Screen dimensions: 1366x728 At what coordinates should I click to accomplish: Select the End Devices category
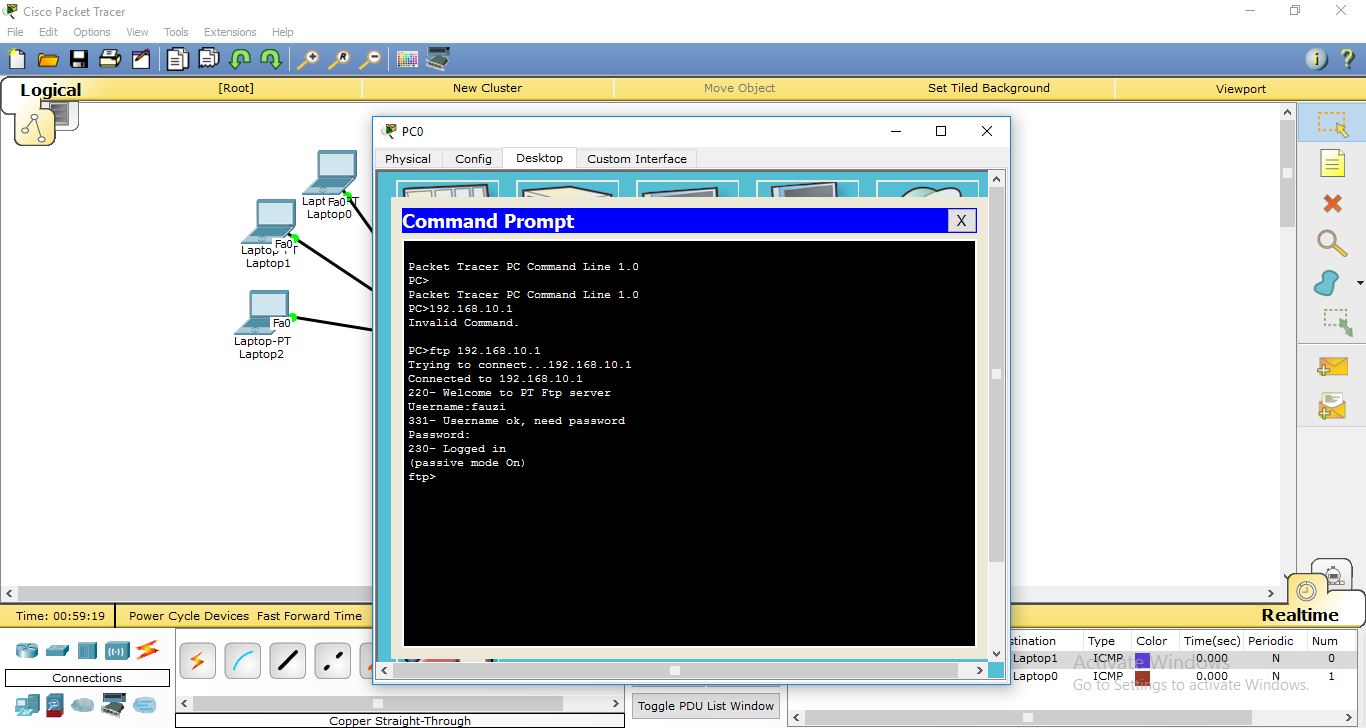pyautogui.click(x=27, y=705)
